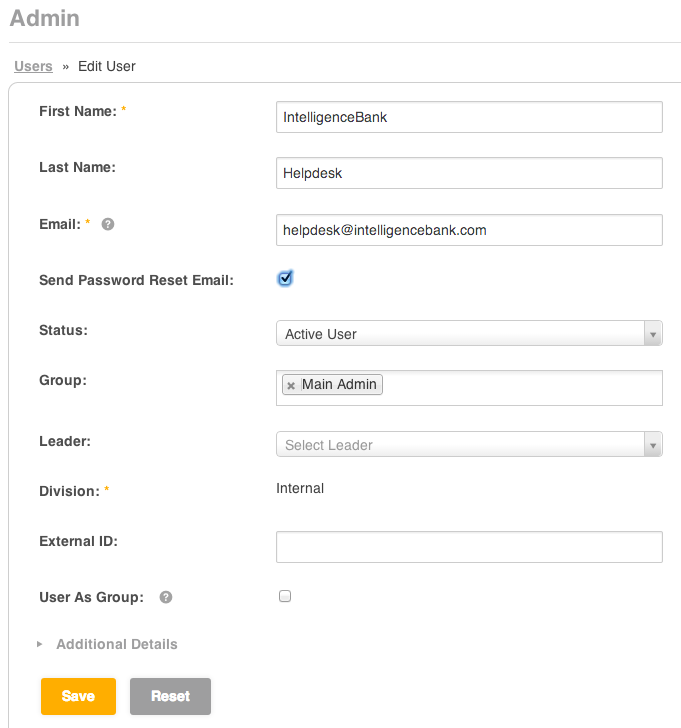This screenshot has width=681, height=728.
Task: Click into the Email address field
Action: [469, 230]
